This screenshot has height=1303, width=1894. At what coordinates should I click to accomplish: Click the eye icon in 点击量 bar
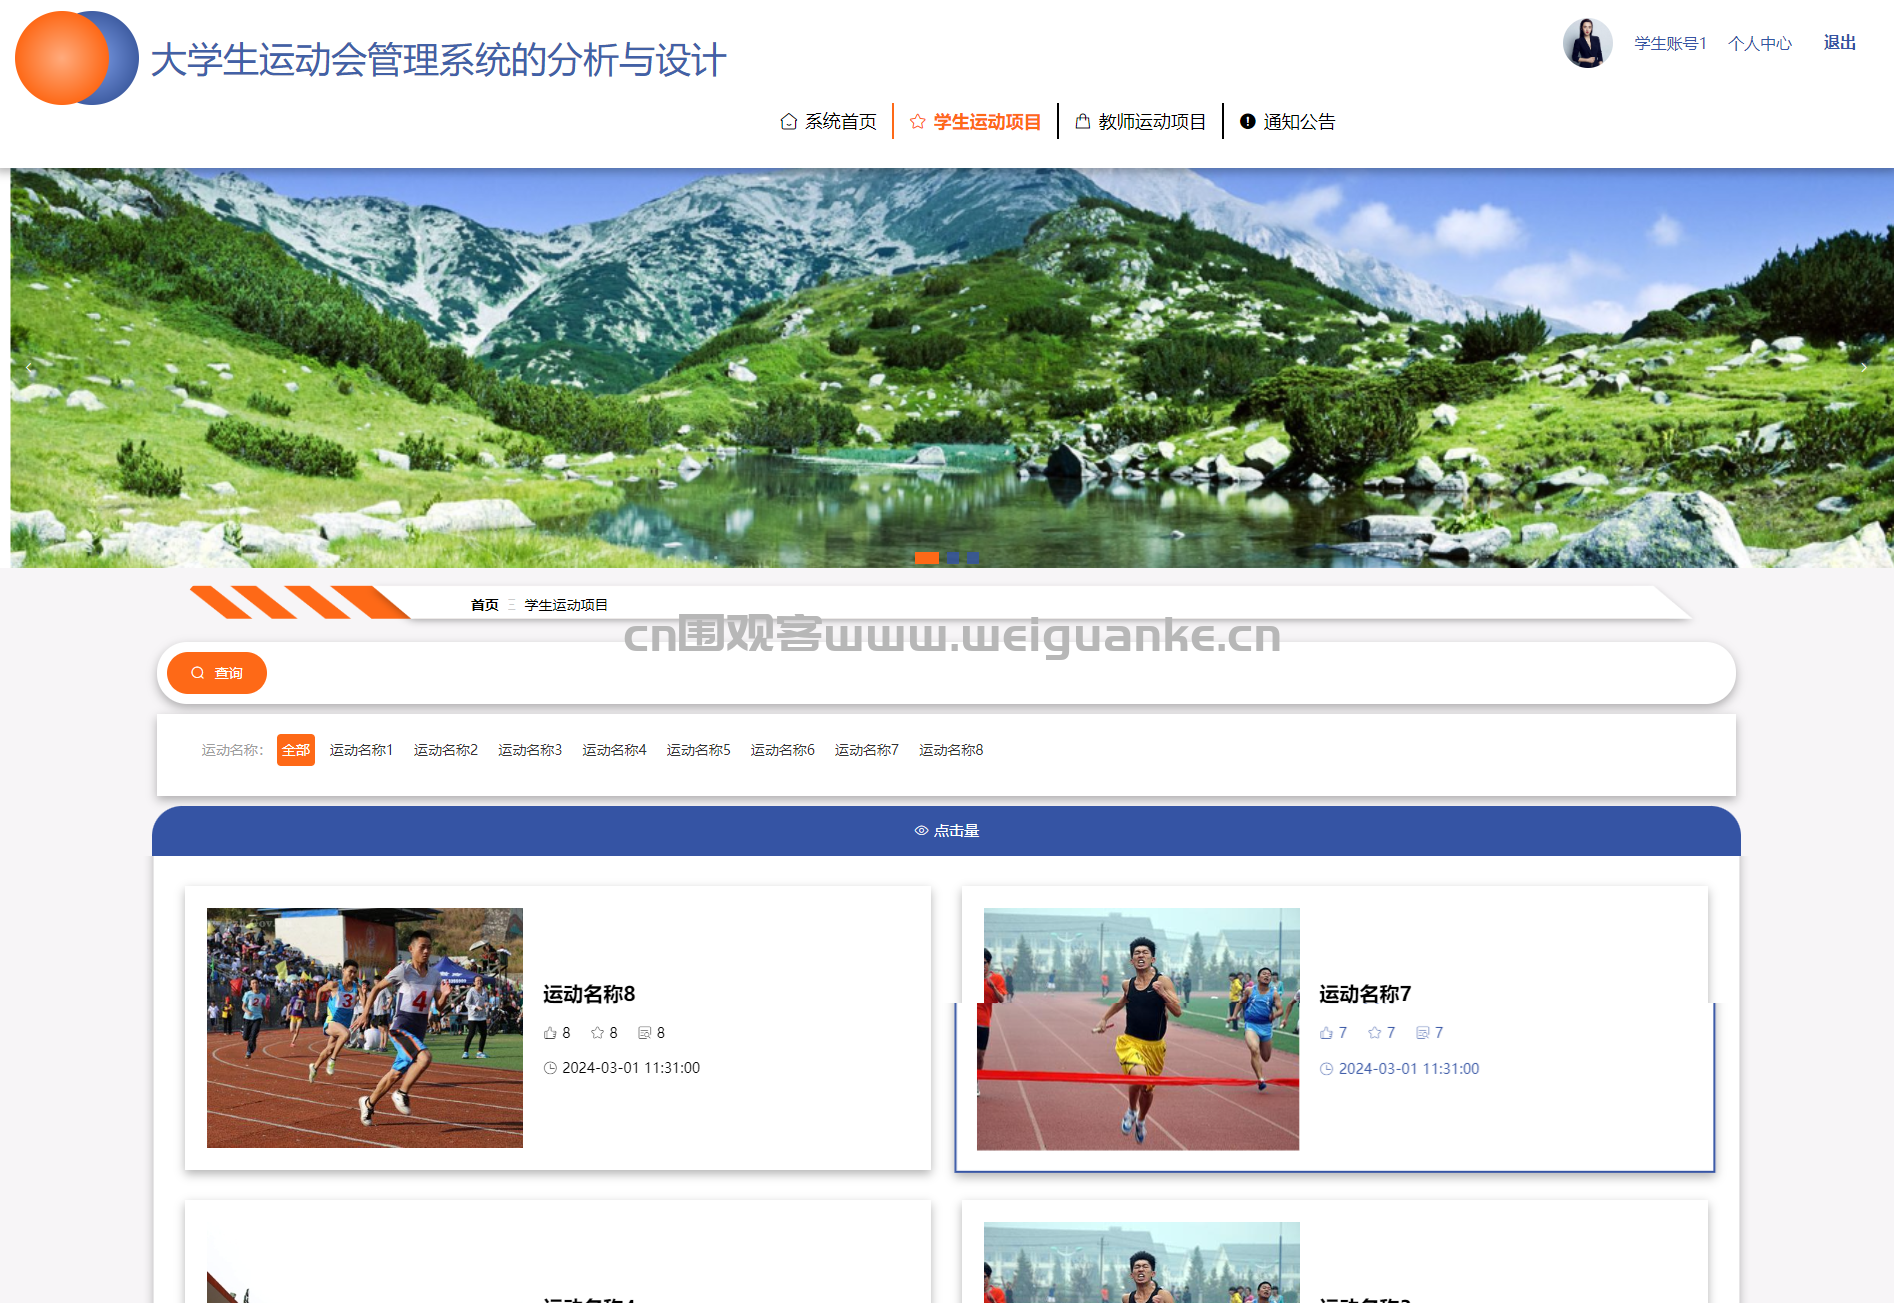921,831
